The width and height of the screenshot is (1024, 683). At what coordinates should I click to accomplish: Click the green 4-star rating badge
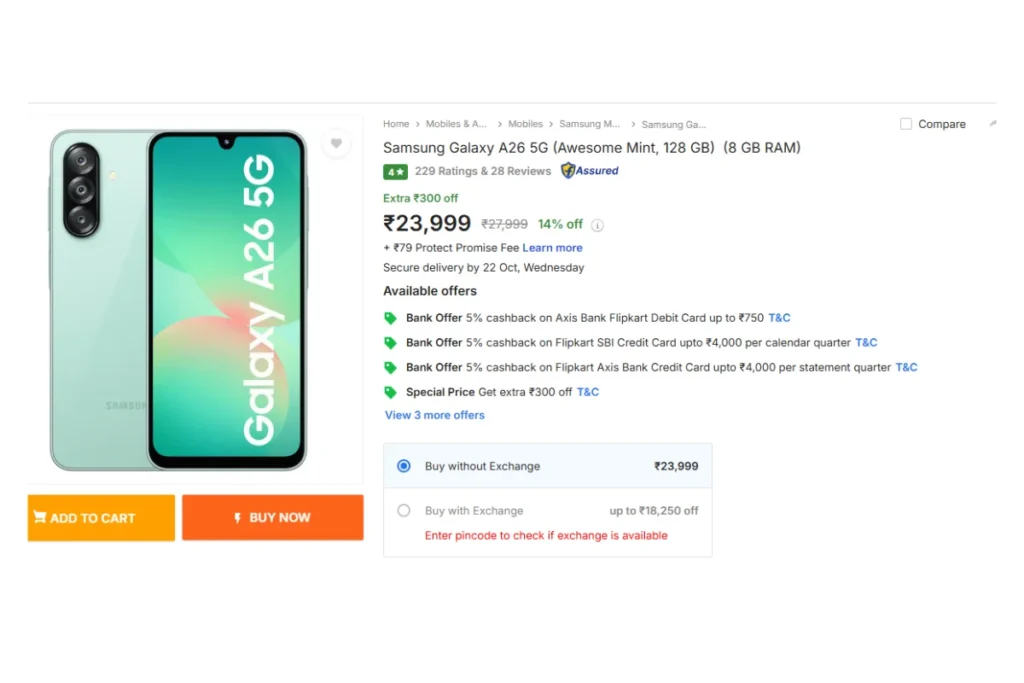pos(395,172)
